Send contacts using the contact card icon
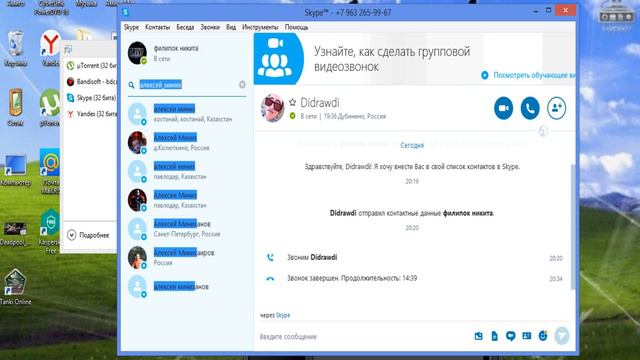This screenshot has width=640, height=360. tap(527, 336)
